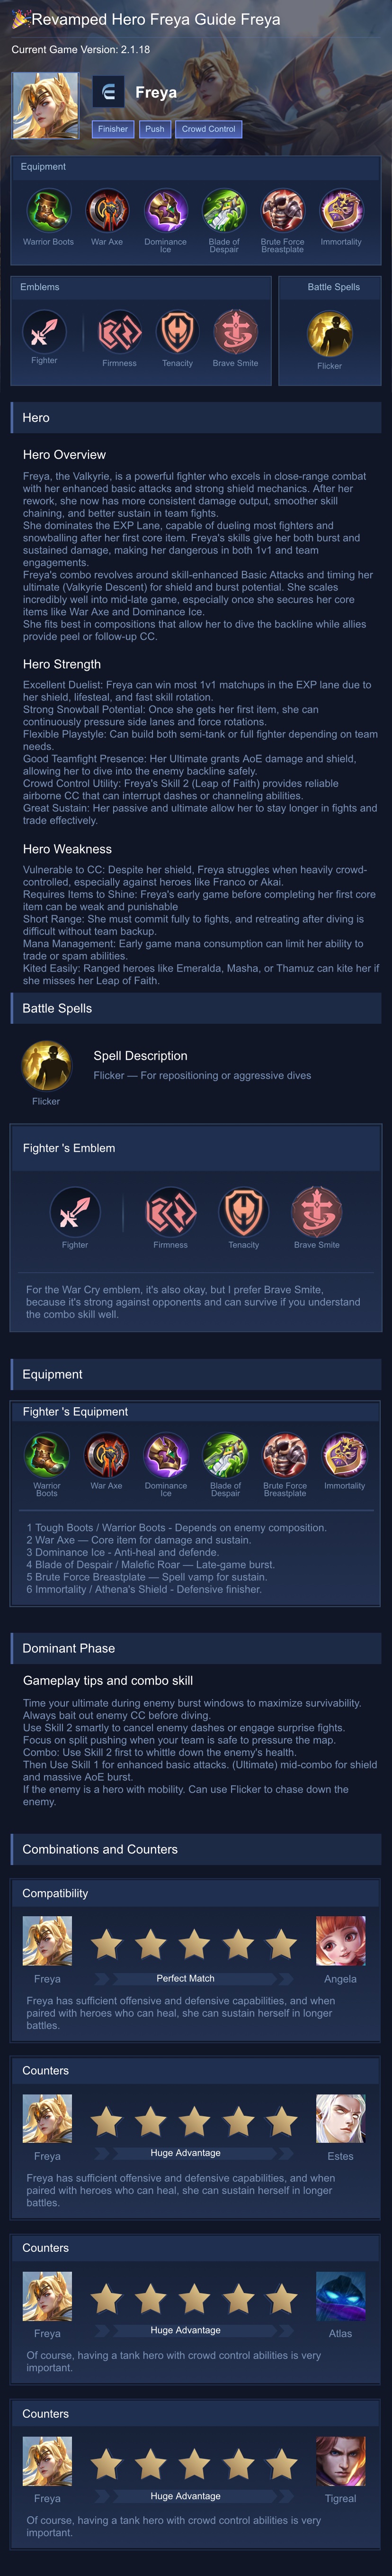392x2576 pixels.
Task: Select Brute Force Breastplate in top Equipment
Action: click(282, 211)
